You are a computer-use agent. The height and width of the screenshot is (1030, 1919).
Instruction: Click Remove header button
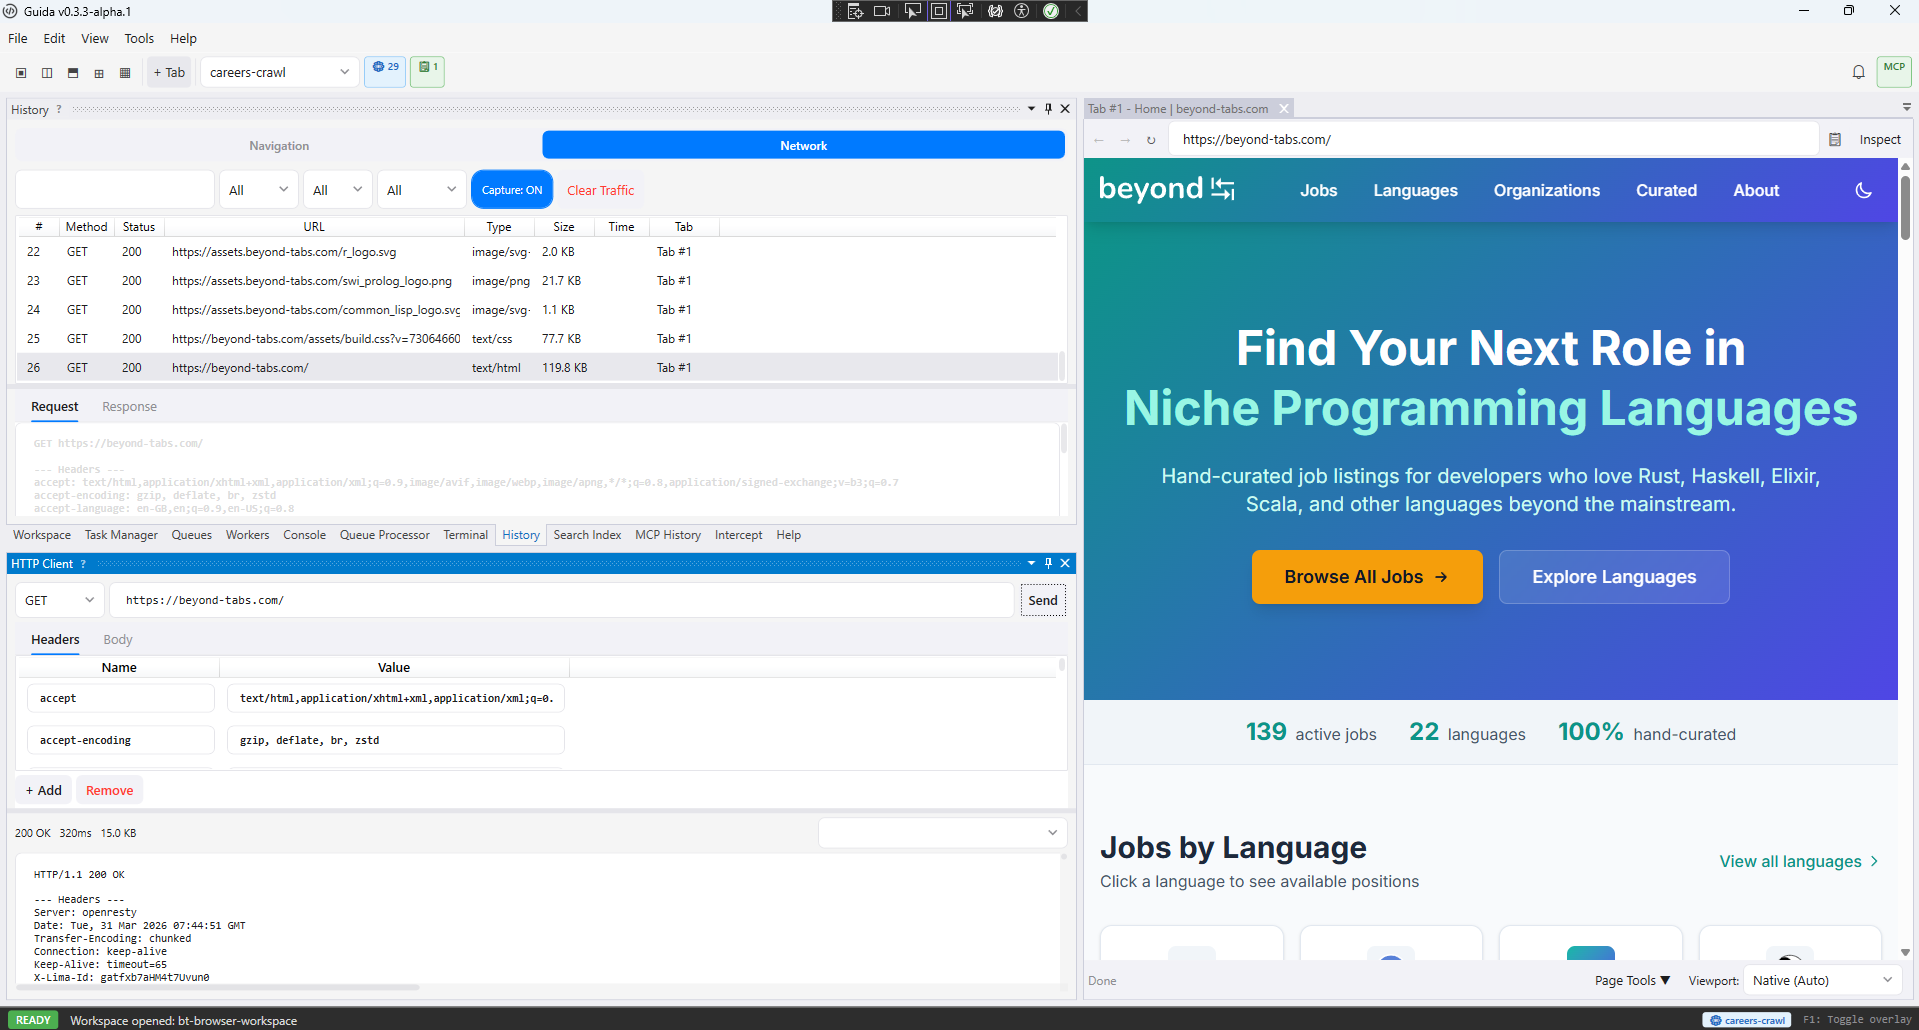(x=109, y=790)
